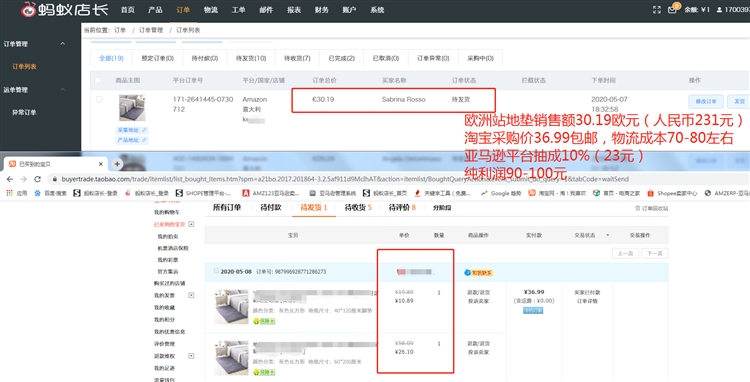Collapse the 订单管理 sidebar section

coord(63,44)
